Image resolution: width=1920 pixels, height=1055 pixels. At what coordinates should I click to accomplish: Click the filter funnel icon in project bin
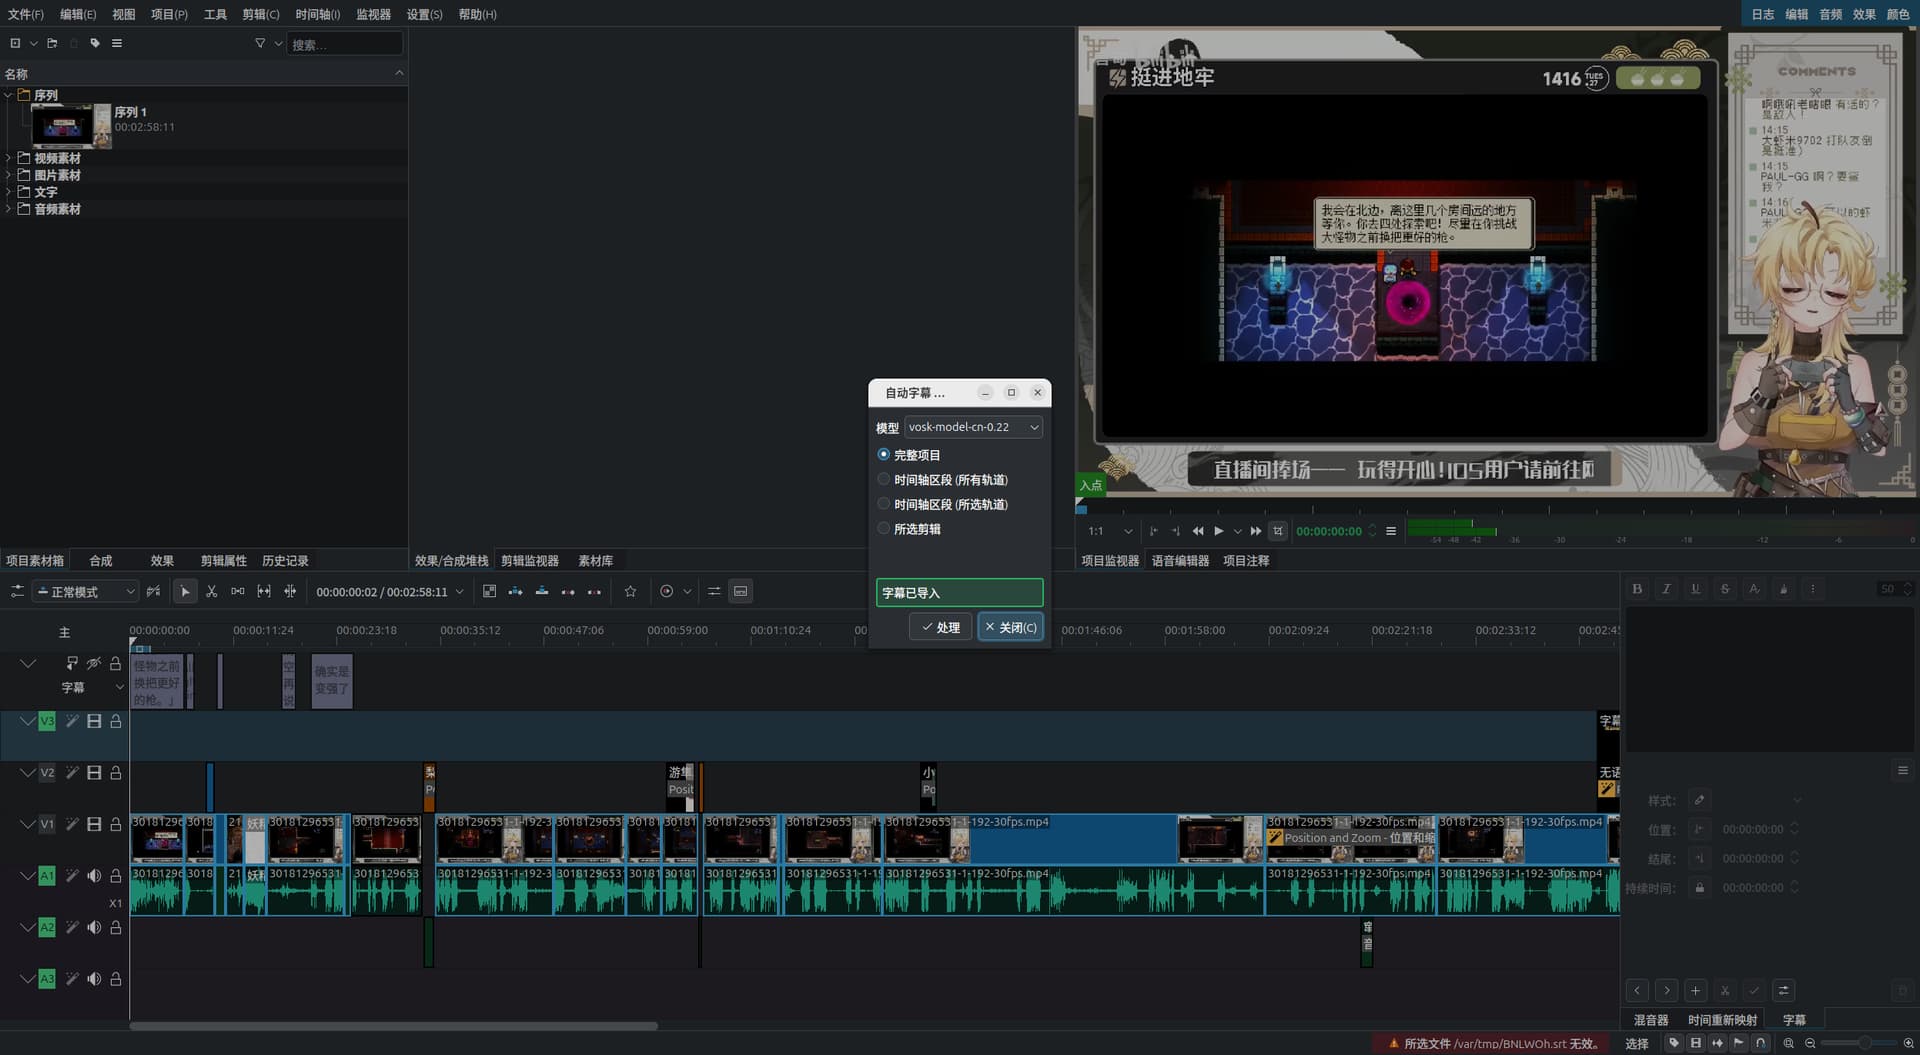pyautogui.click(x=260, y=43)
